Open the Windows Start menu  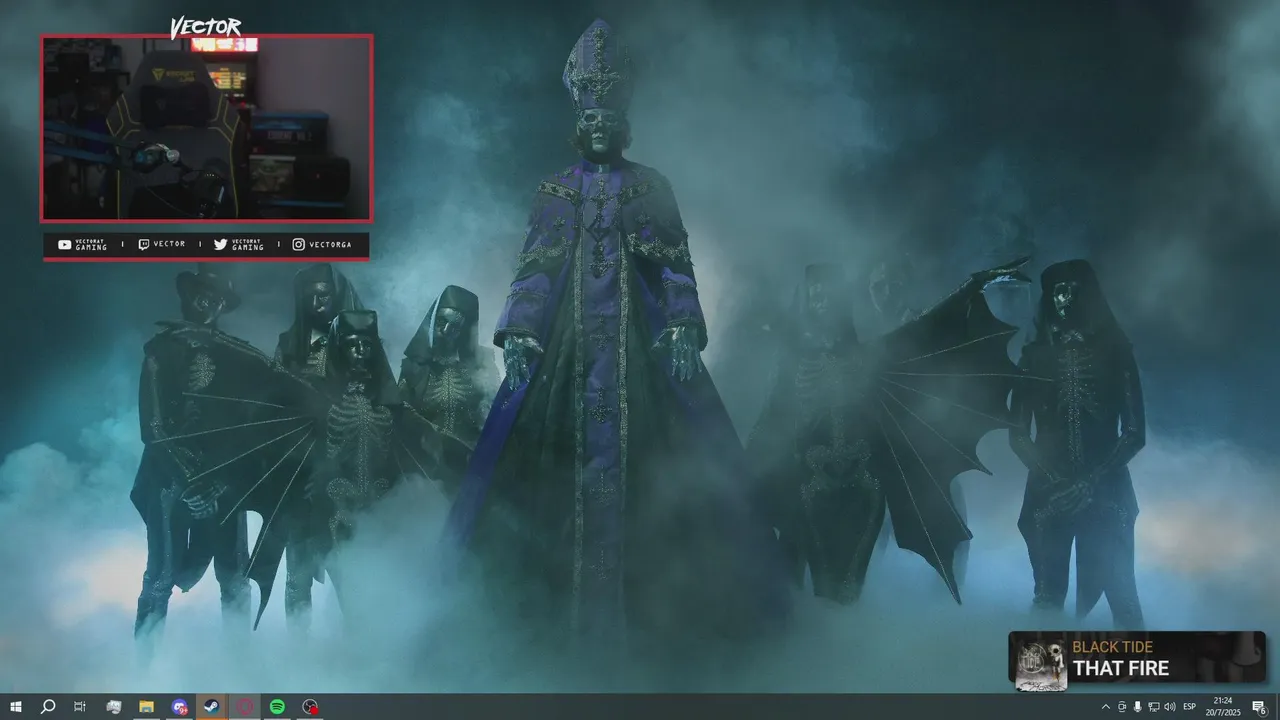(15, 707)
